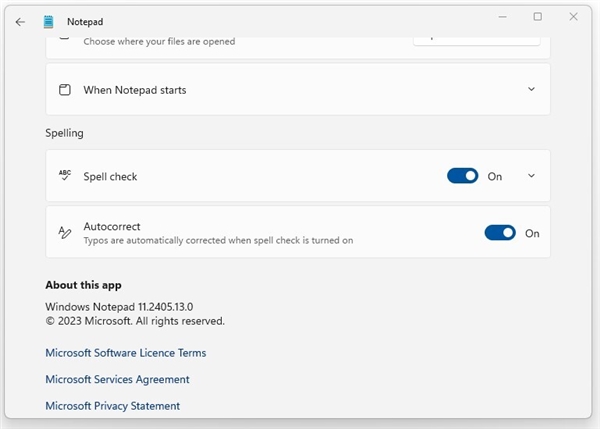Click the ABC spell check icon
Viewport: 600px width, 429px height.
pos(65,175)
